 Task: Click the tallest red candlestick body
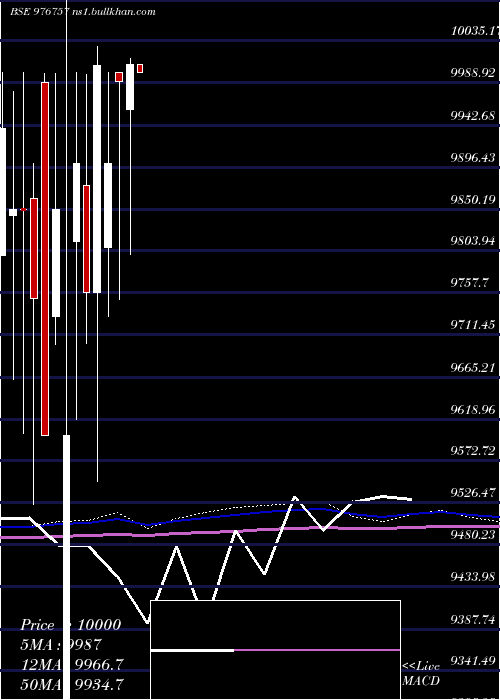tap(45, 258)
